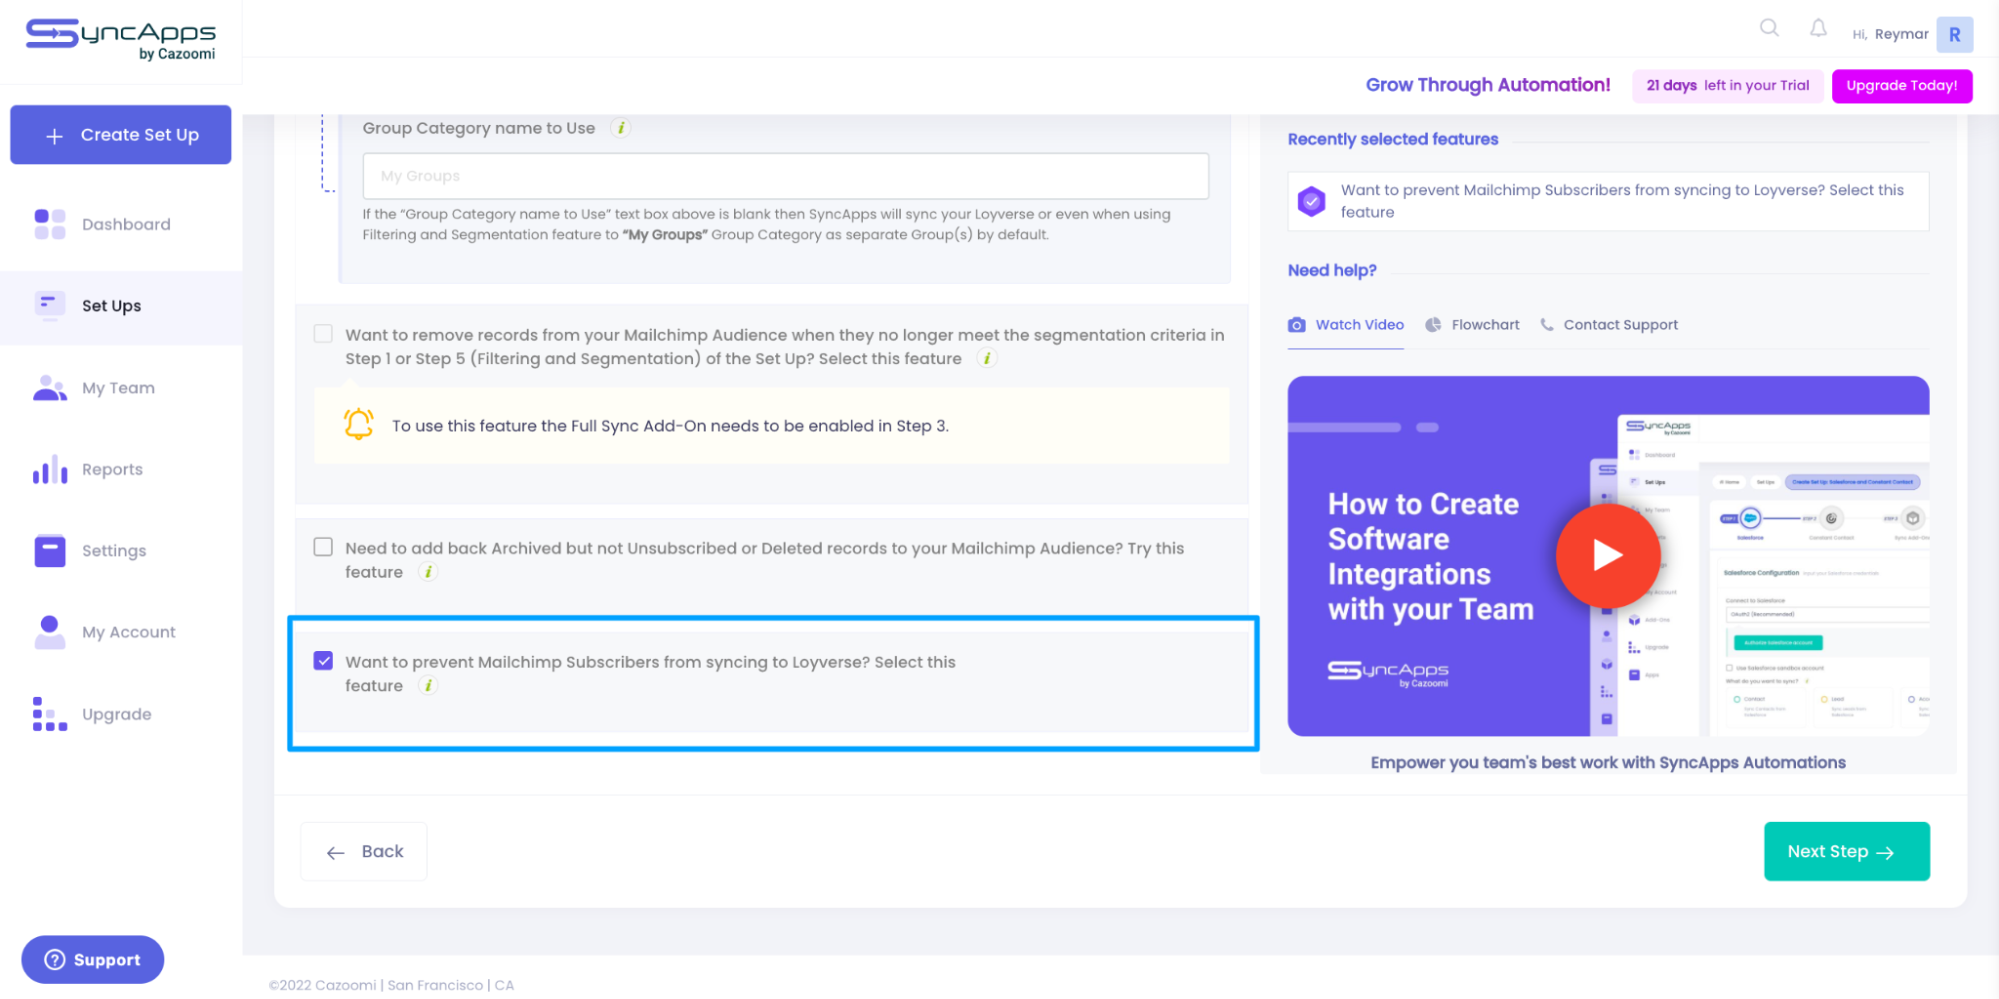Click 'Empower you team's best work' caption
The image size is (1999, 999).
click(1608, 763)
